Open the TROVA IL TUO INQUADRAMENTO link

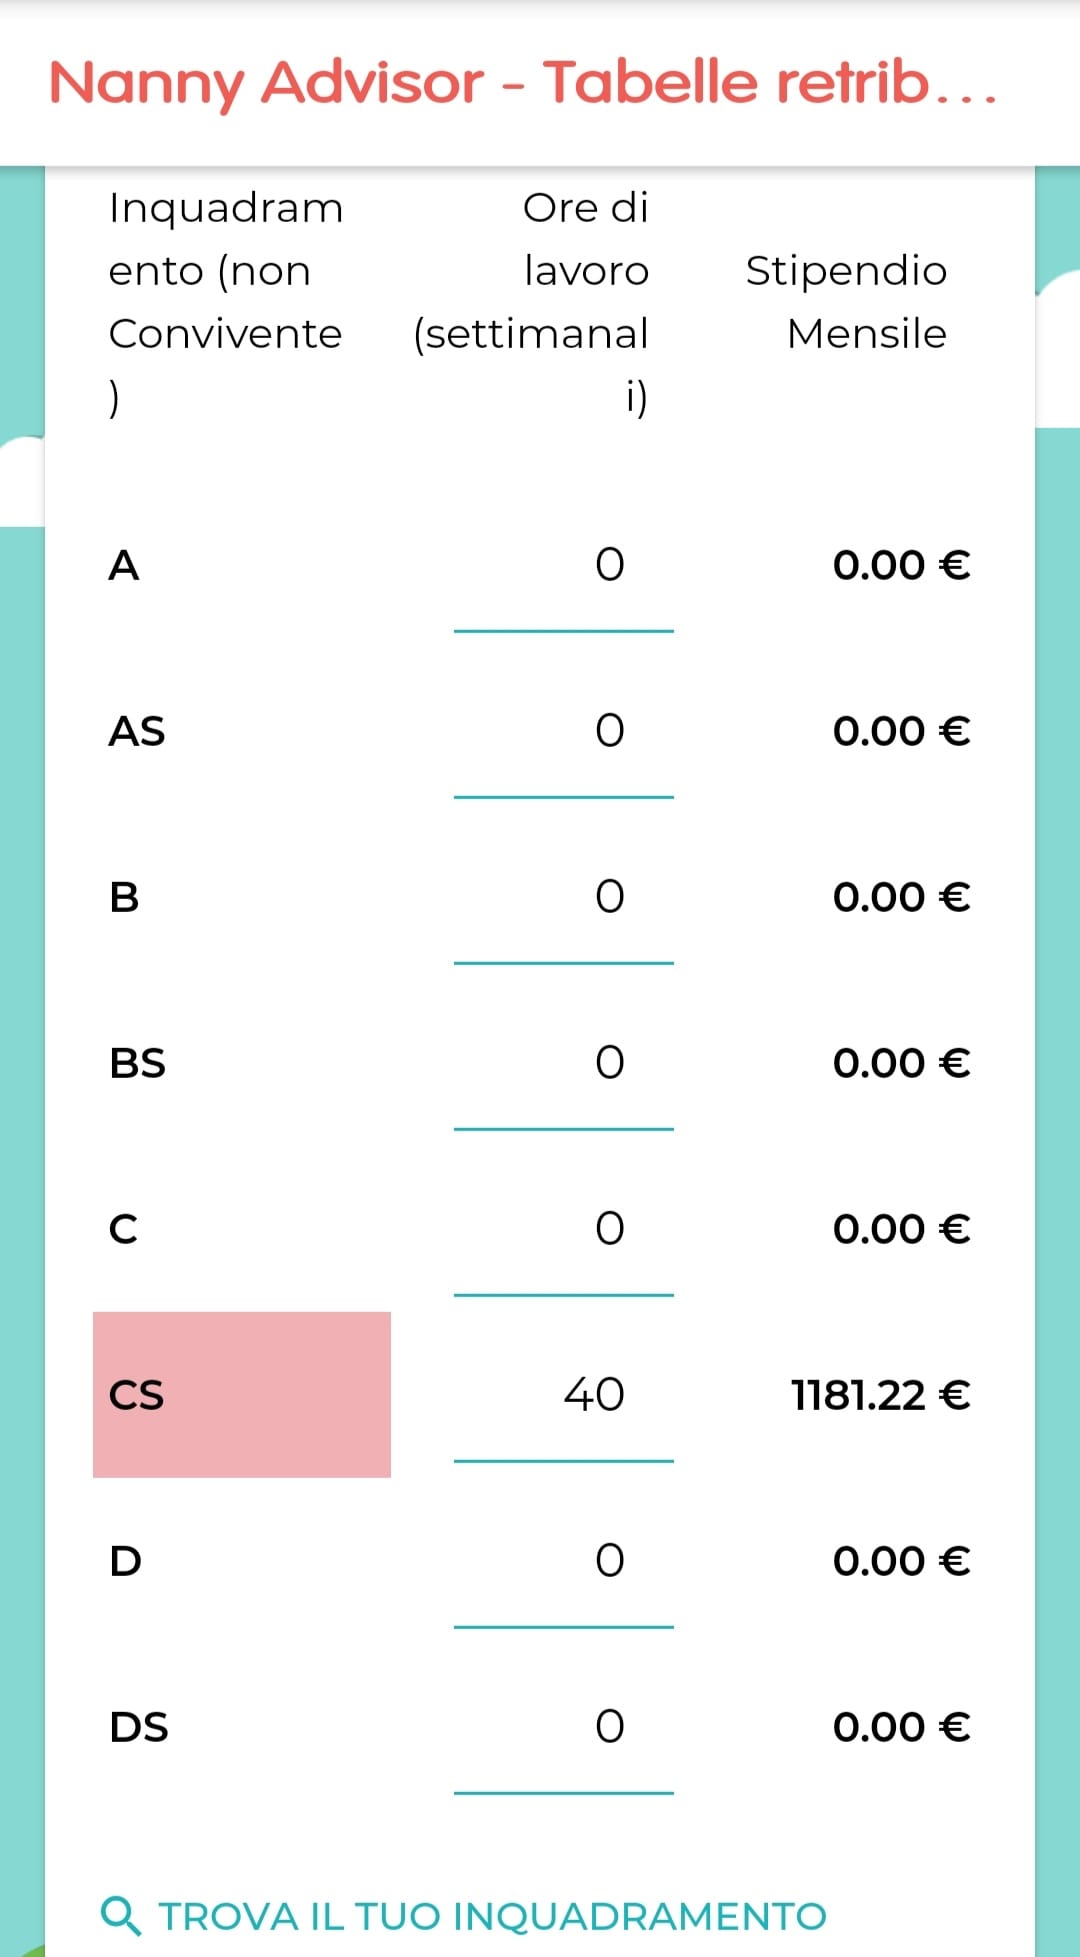(x=464, y=1916)
